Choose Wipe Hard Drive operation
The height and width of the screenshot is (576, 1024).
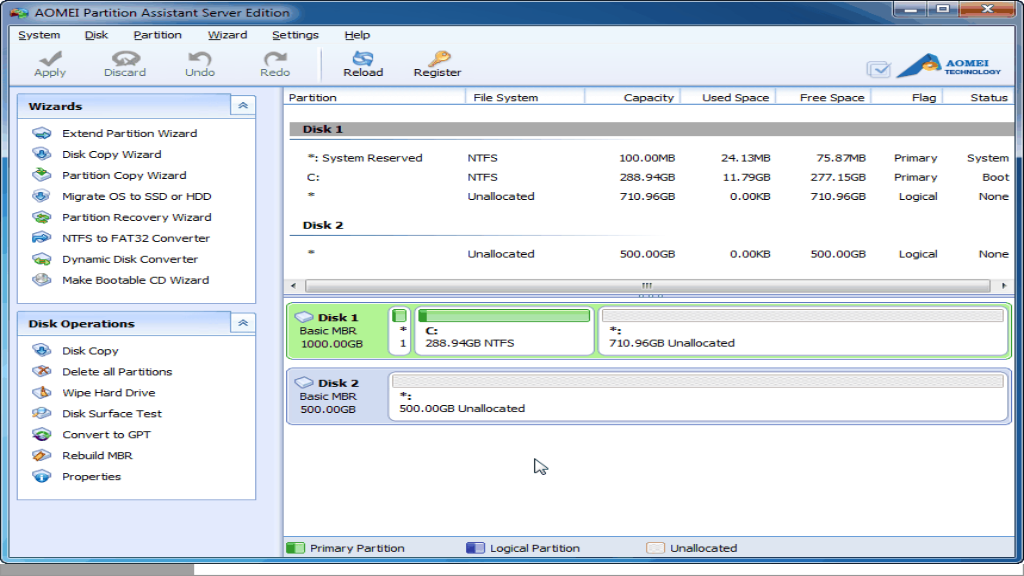click(108, 392)
